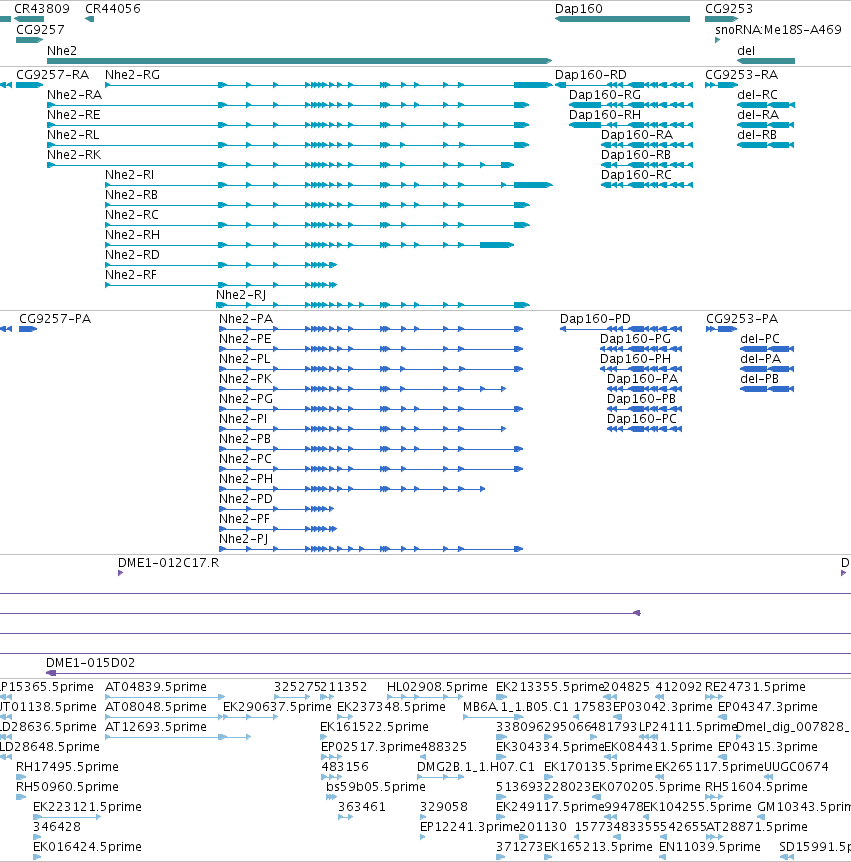Select the Nhe2-PH protein label
851x862 pixels.
pos(246,479)
